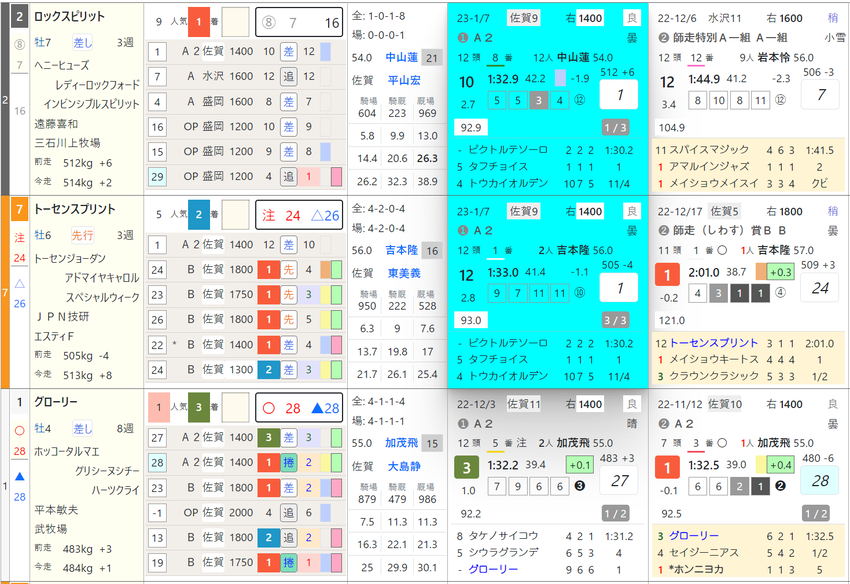
Task: Click the green +0.4 badge in the 佐賀10 card
Action: pos(780,465)
